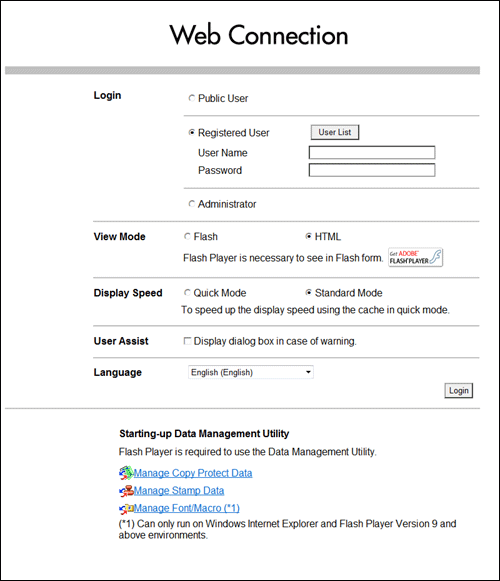Select the Public User radio button

[192, 98]
